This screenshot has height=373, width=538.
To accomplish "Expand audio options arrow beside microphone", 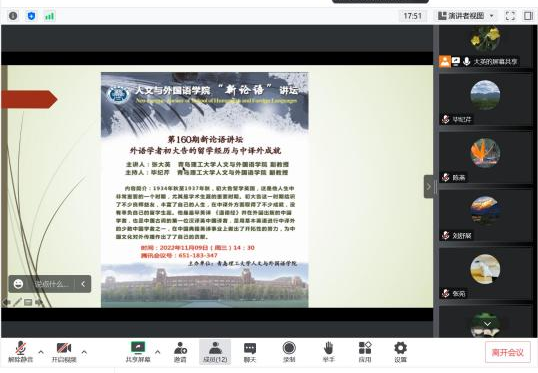I will [41, 352].
